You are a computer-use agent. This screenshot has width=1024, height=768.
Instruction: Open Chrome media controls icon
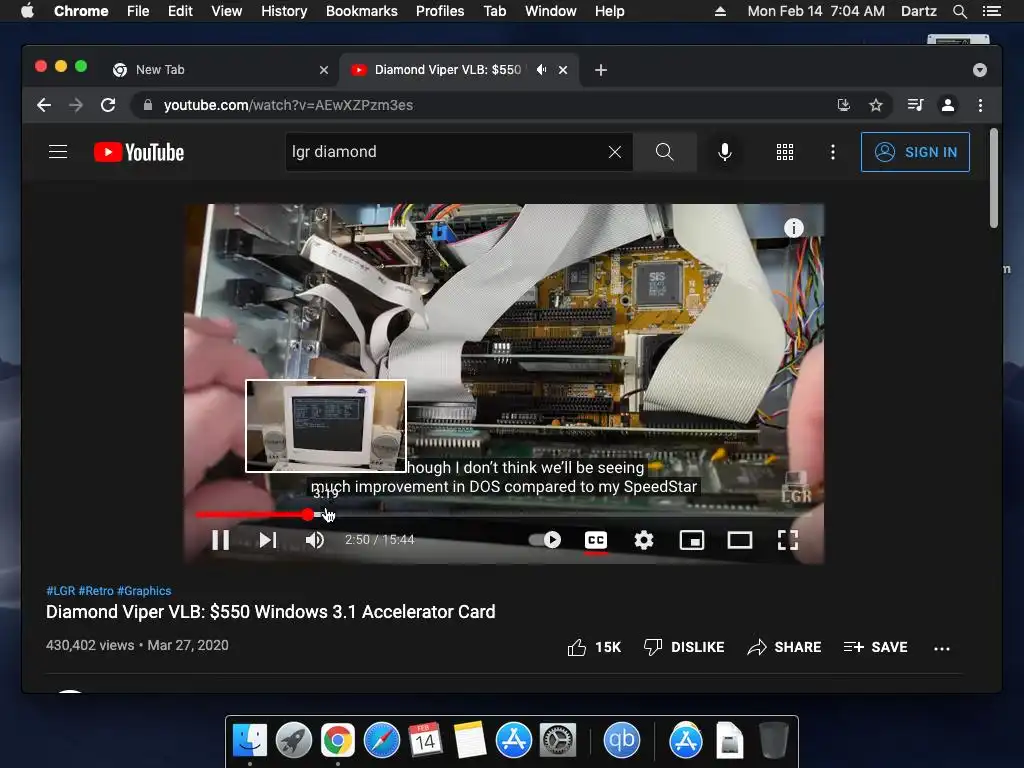[x=915, y=105]
